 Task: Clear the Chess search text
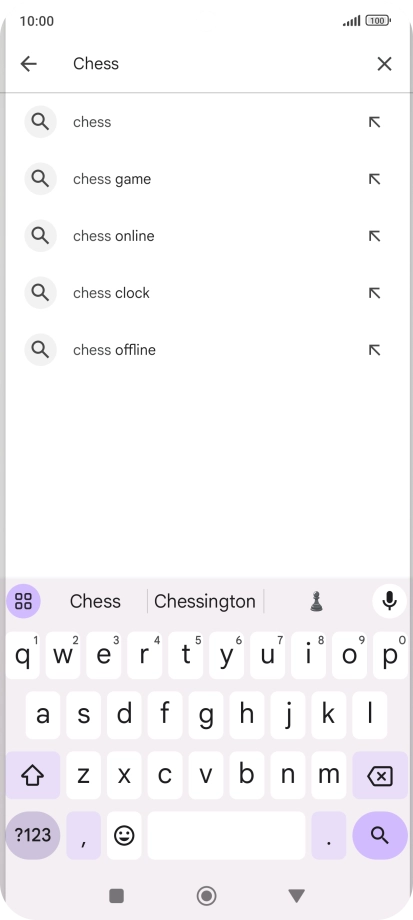[x=384, y=63]
